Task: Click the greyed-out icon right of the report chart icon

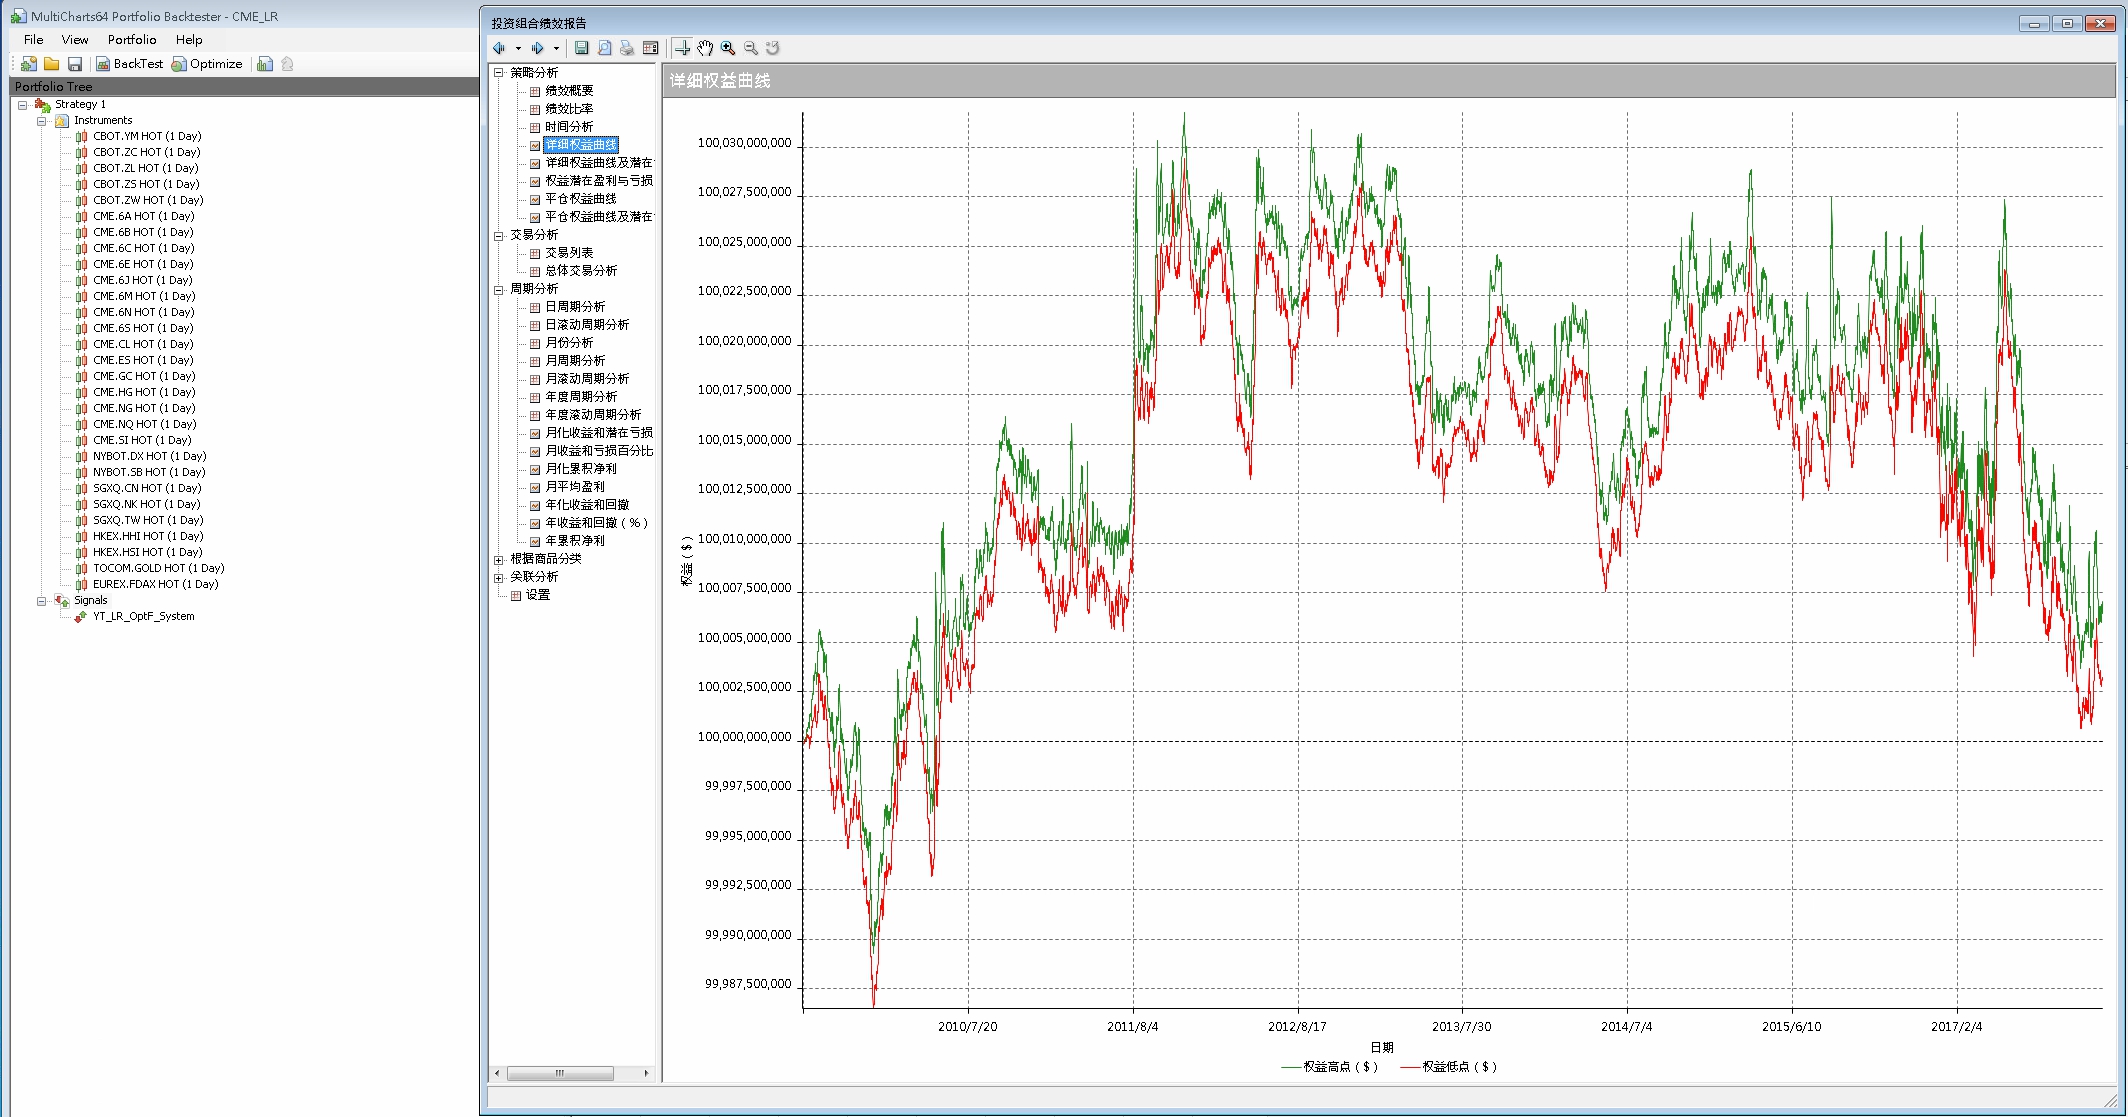Action: pos(288,64)
